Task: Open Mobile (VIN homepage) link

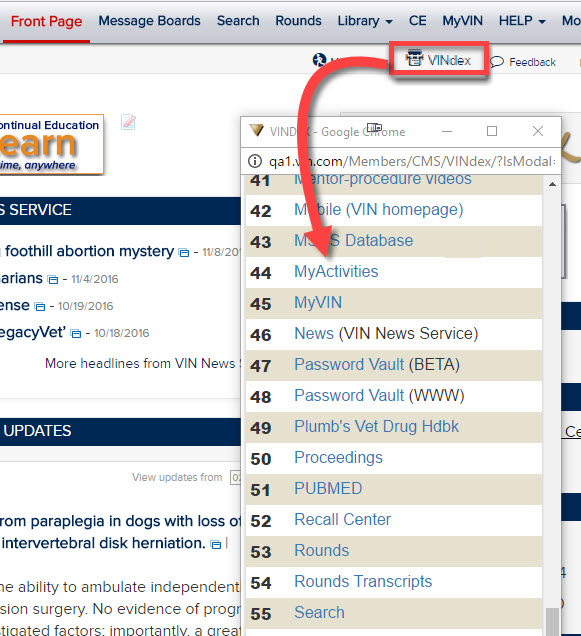Action: point(379,210)
